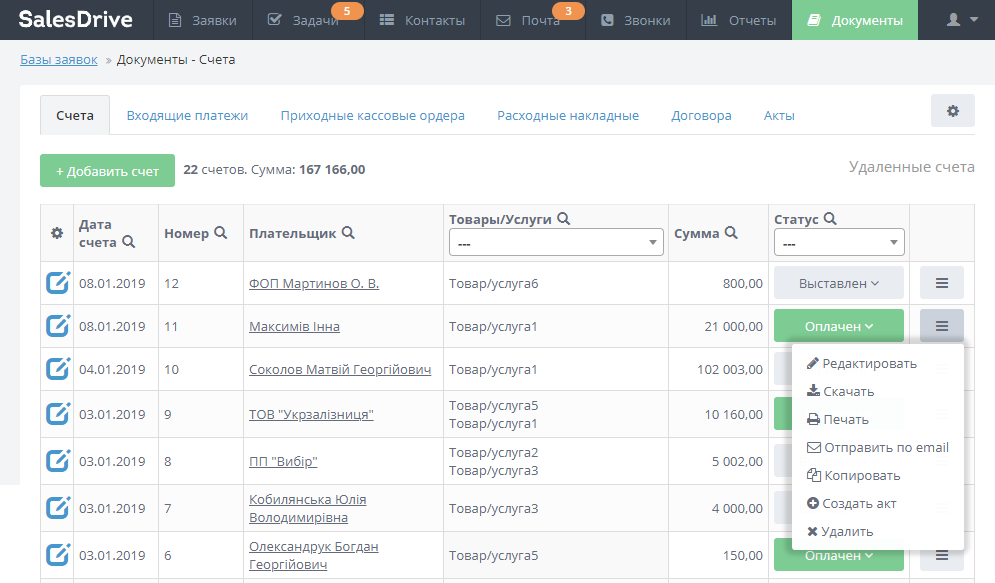
Task: Switch to Приходные кассовые ордера tab
Action: pos(372,115)
